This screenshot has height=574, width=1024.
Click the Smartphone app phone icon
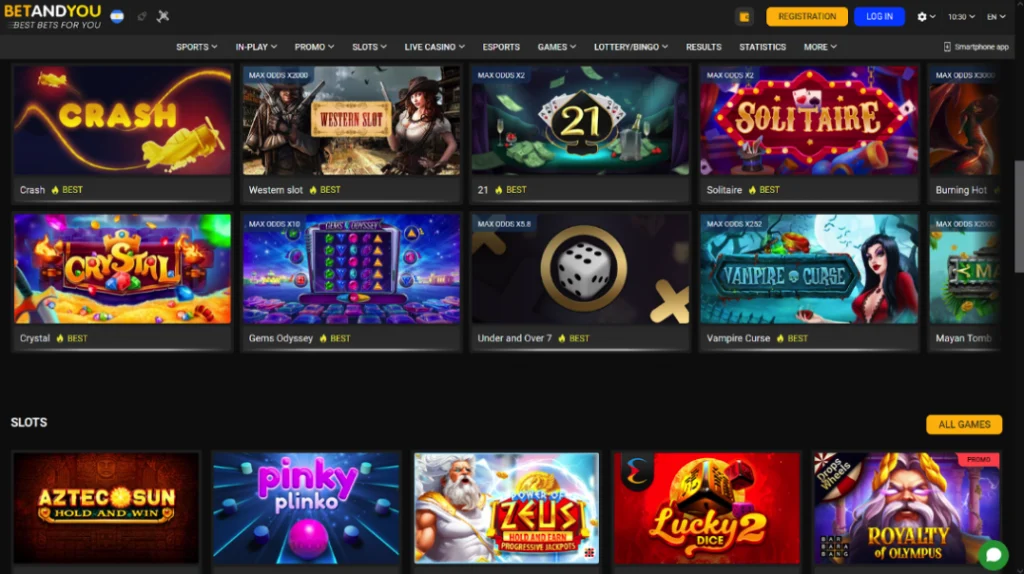(x=947, y=47)
